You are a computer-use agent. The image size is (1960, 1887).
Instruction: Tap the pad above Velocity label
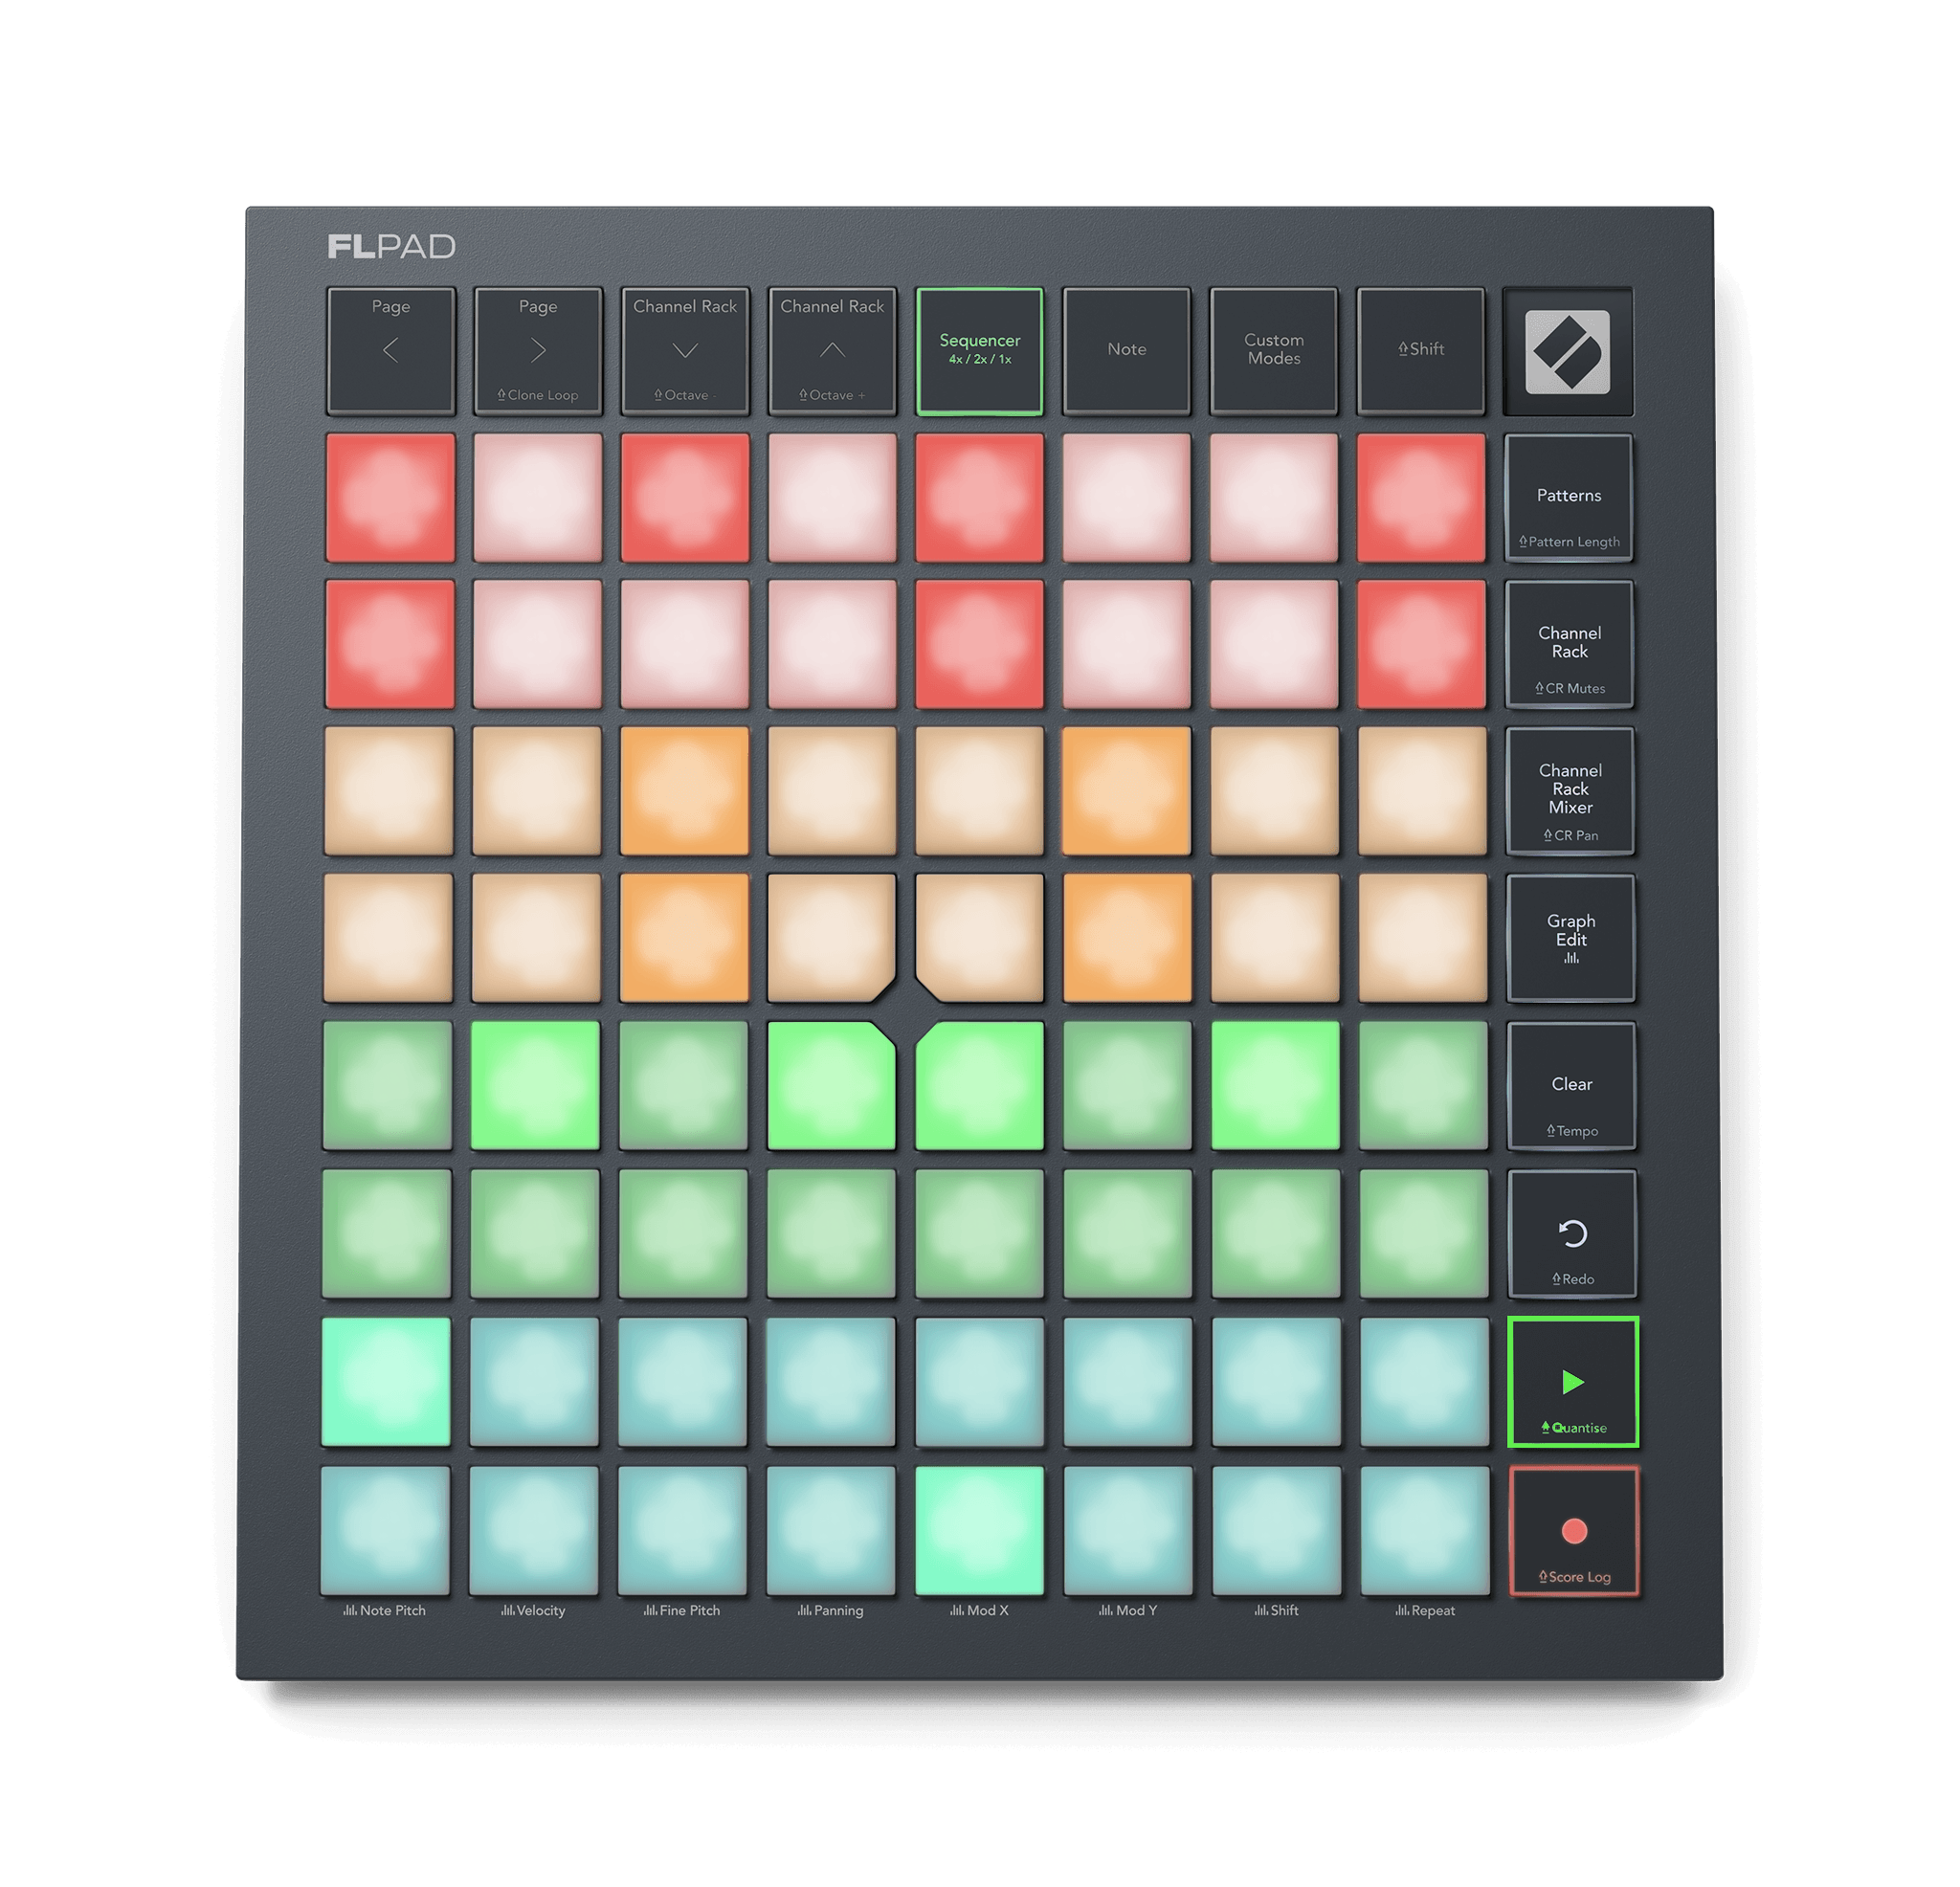[533, 1529]
